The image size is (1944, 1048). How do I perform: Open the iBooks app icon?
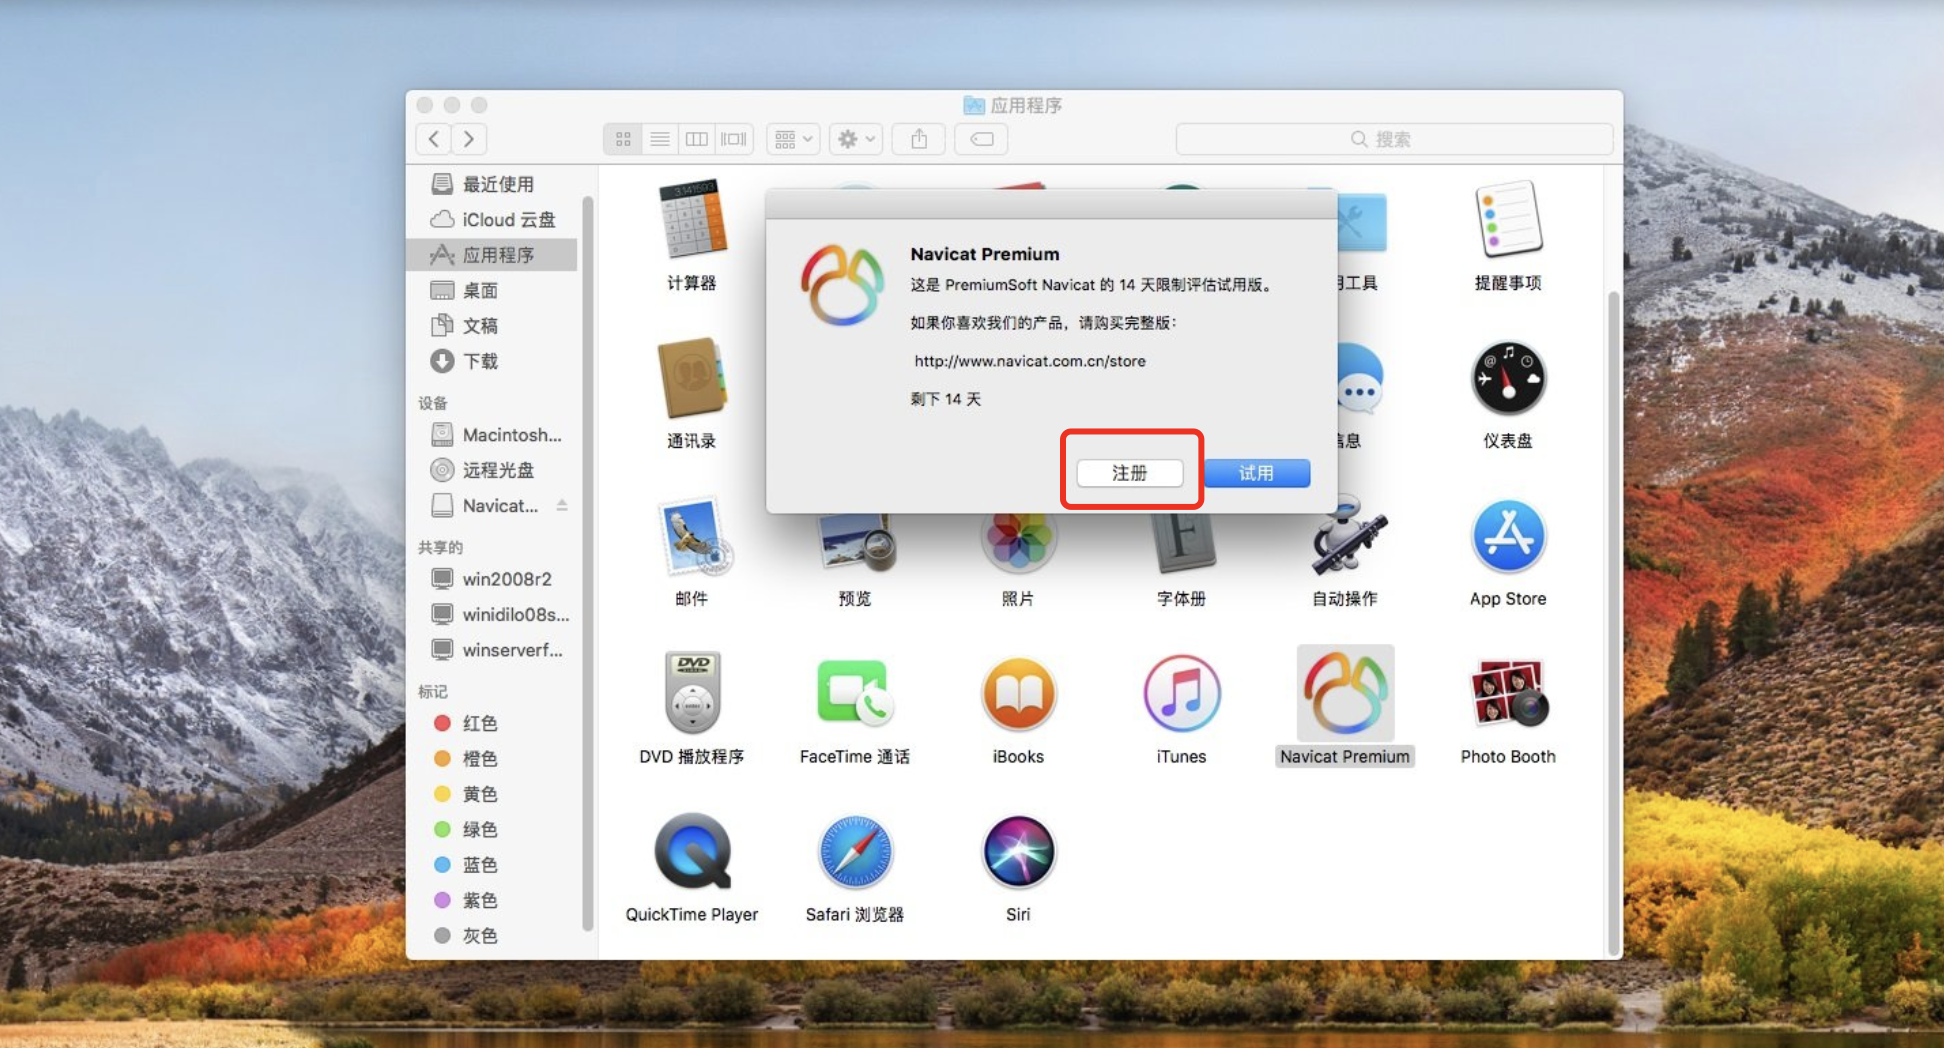1018,694
